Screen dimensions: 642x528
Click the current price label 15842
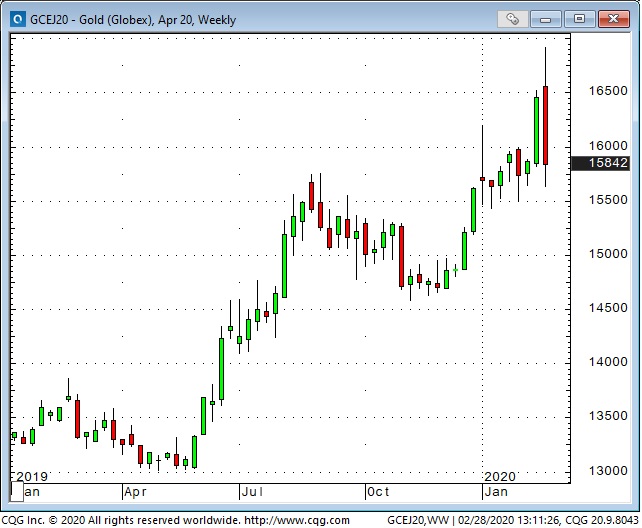tap(600, 163)
